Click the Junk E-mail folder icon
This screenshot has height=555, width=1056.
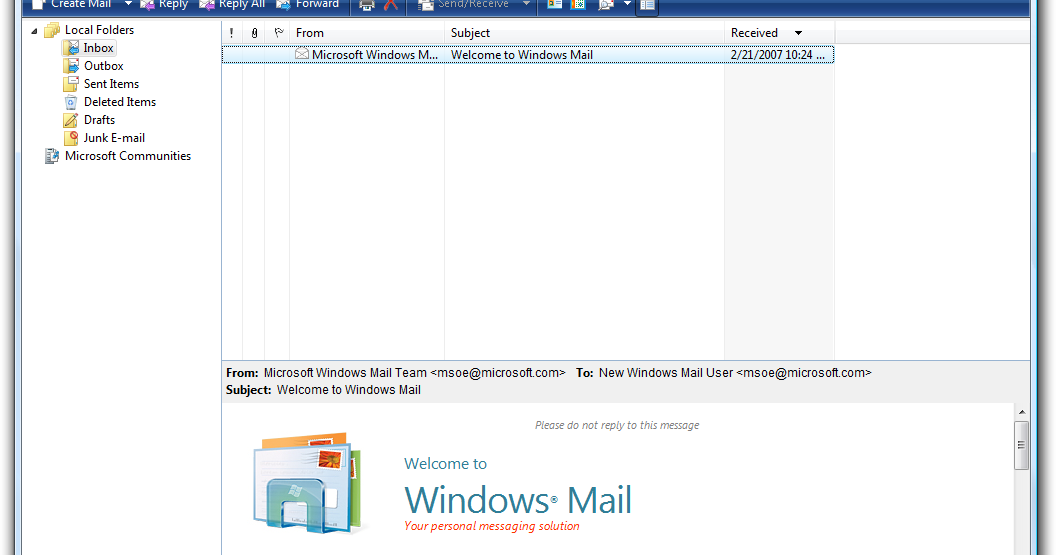pos(71,138)
